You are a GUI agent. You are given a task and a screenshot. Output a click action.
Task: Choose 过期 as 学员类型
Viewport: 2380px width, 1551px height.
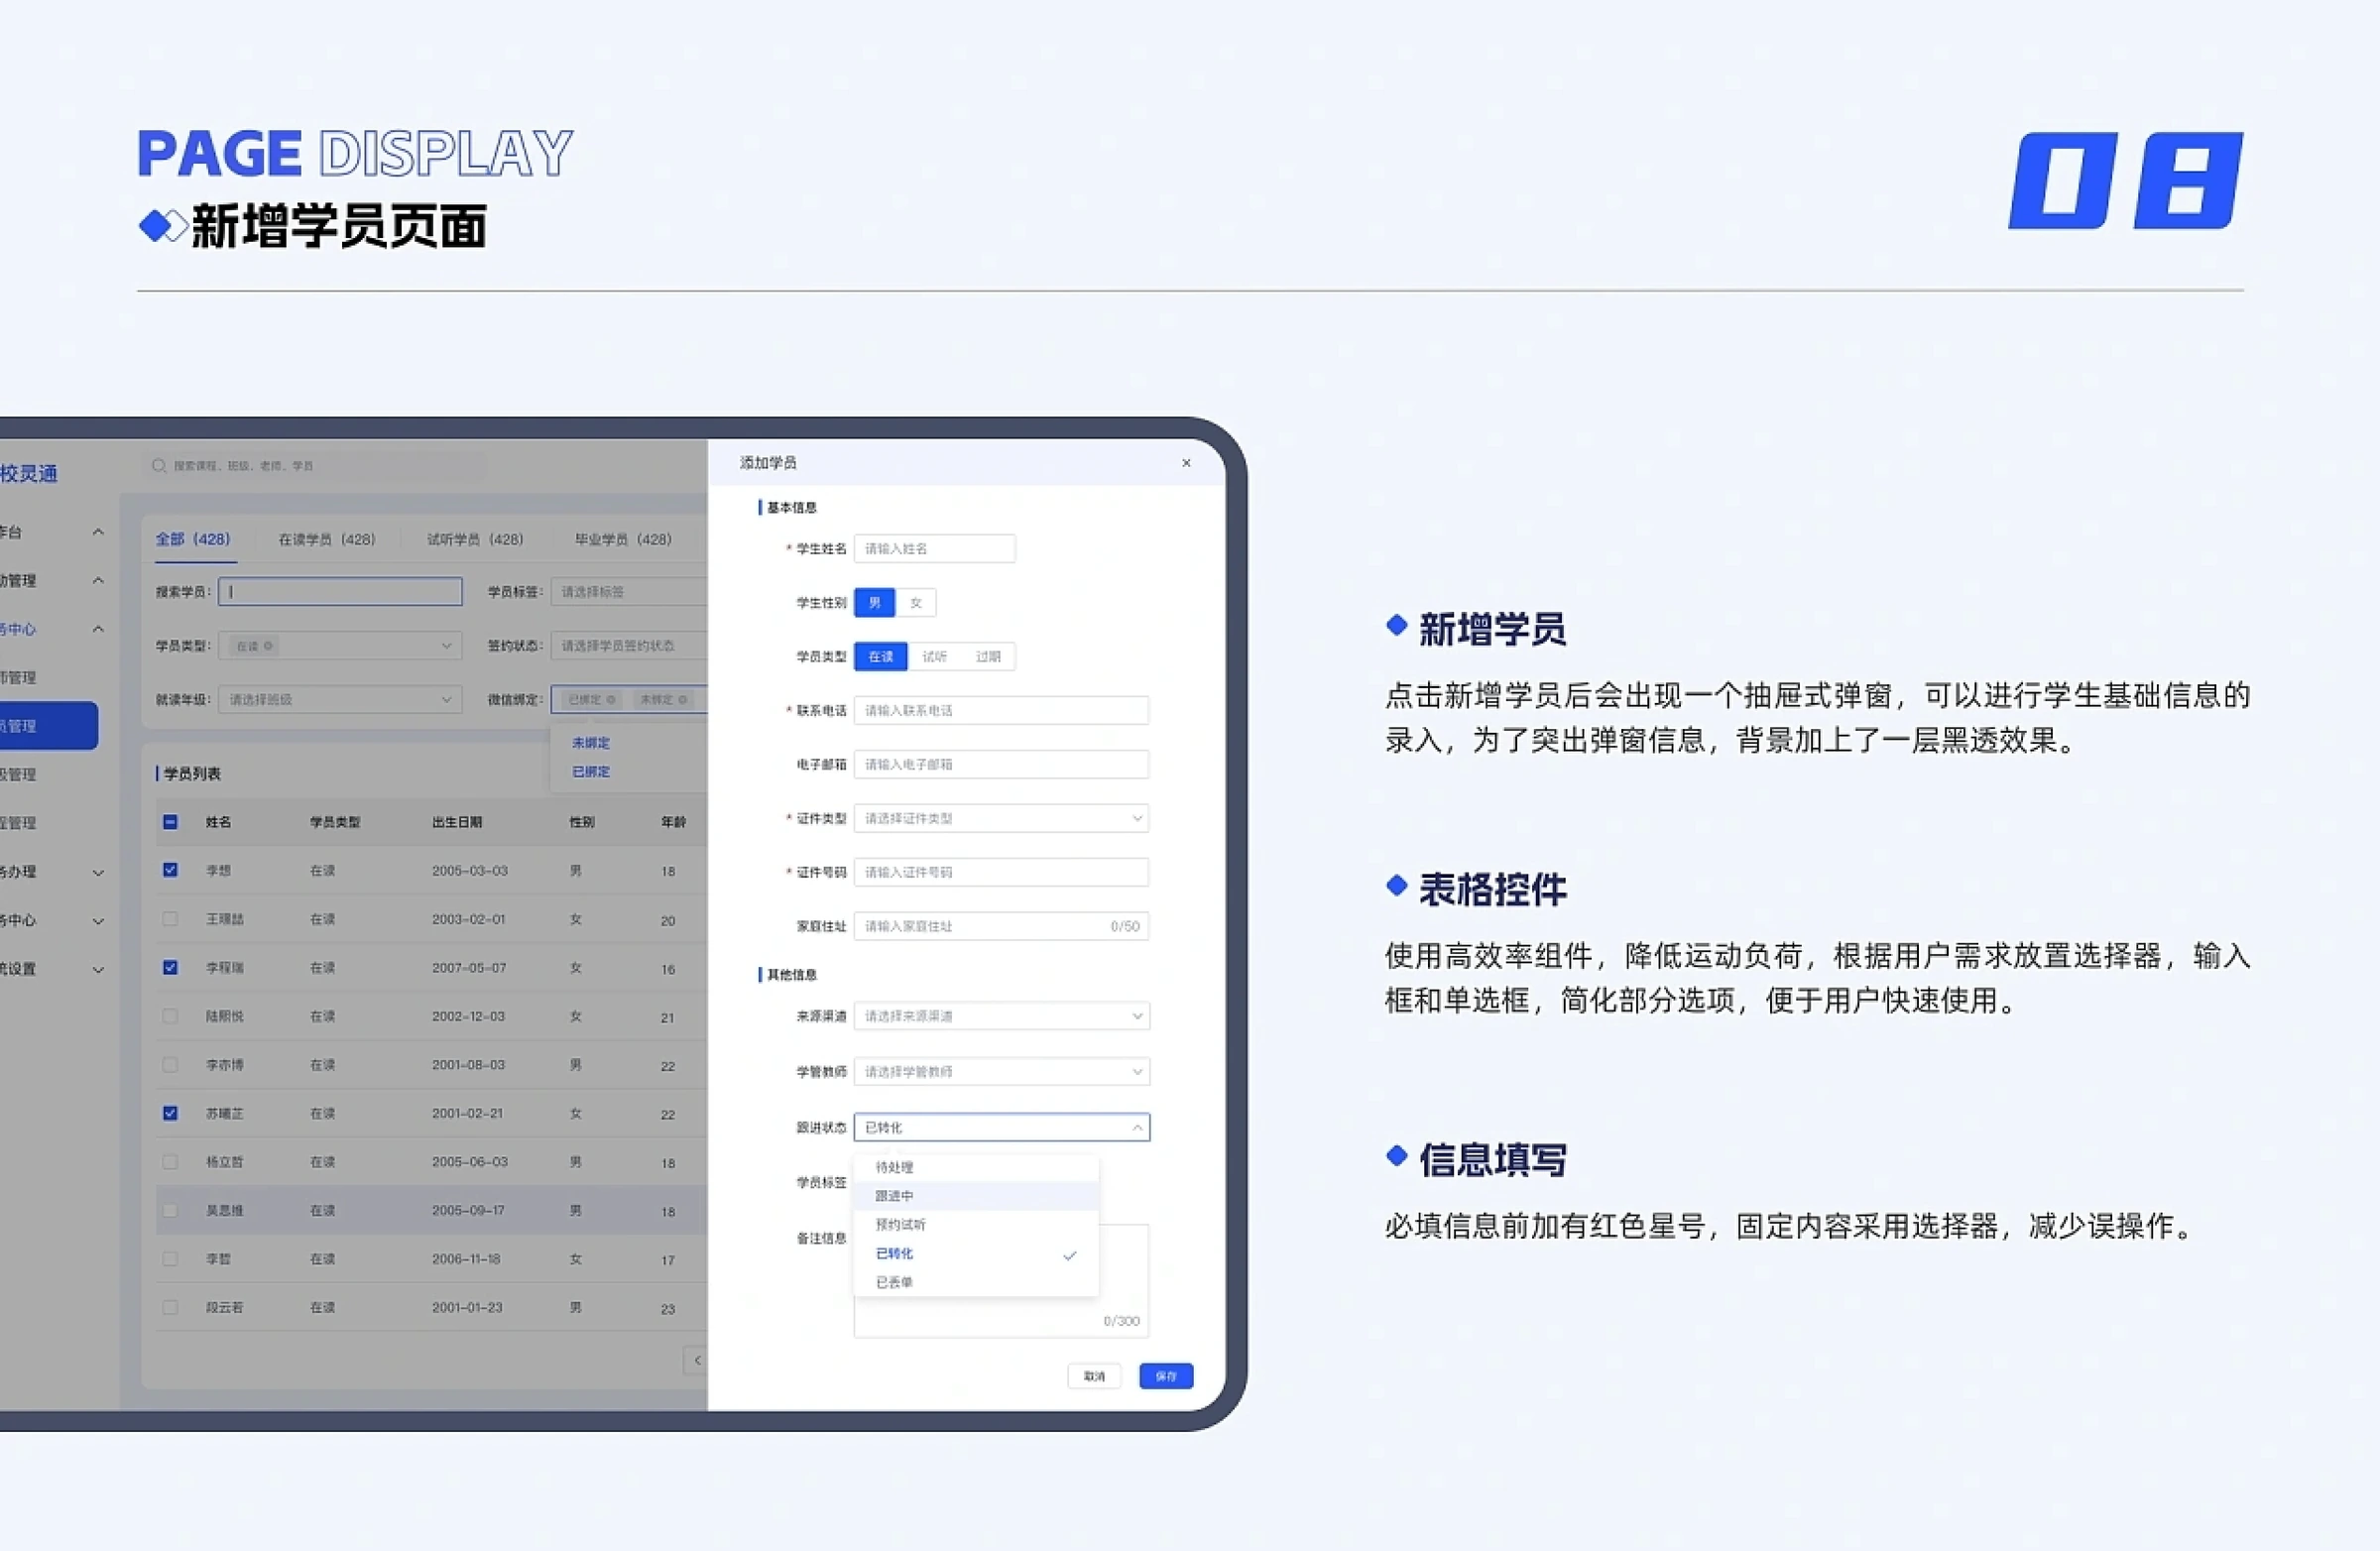coord(988,657)
